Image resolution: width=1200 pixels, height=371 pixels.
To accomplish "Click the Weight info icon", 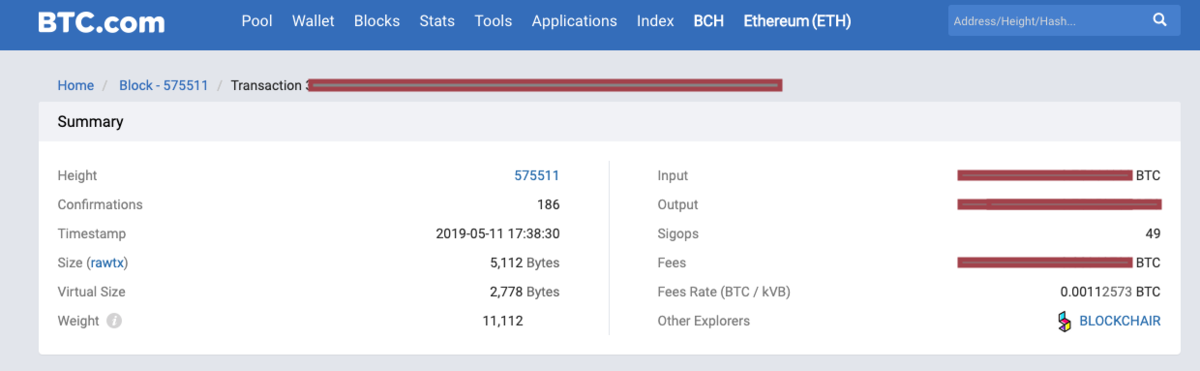I will 114,321.
